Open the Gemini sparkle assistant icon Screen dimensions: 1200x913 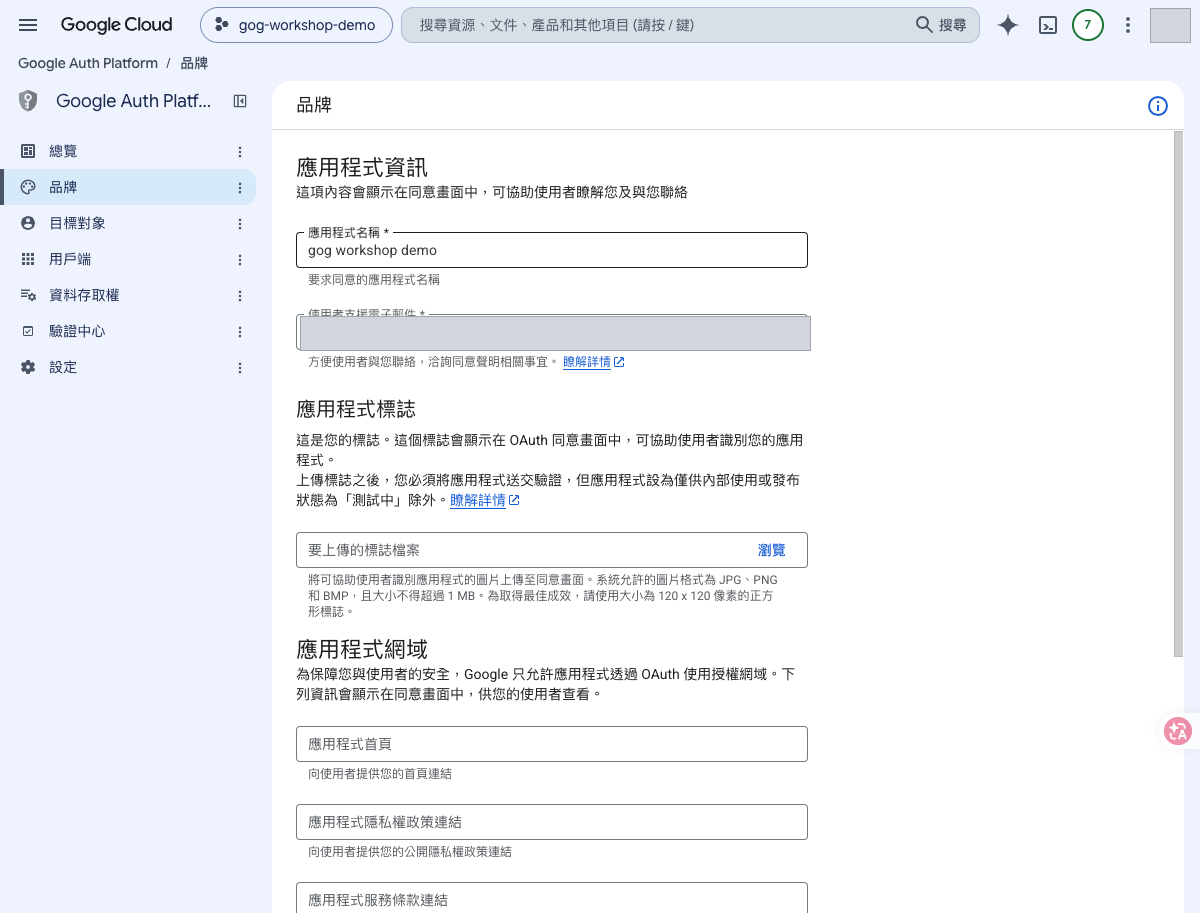tap(1008, 25)
